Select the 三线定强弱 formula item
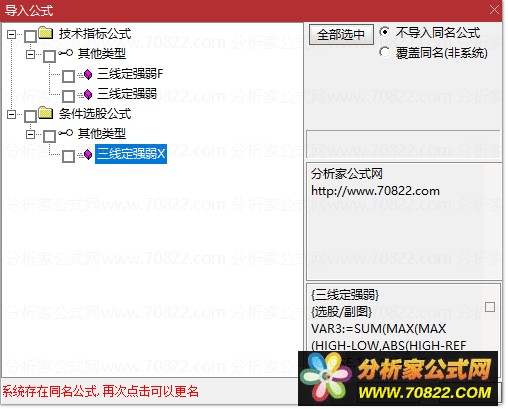508x409 pixels. click(127, 94)
